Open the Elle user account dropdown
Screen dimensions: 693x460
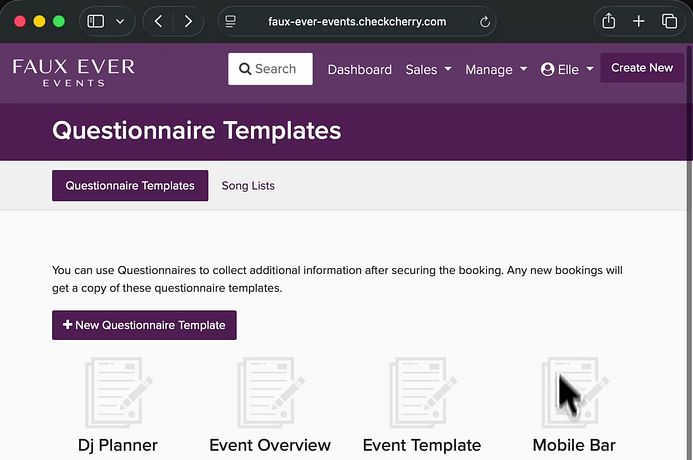567,69
